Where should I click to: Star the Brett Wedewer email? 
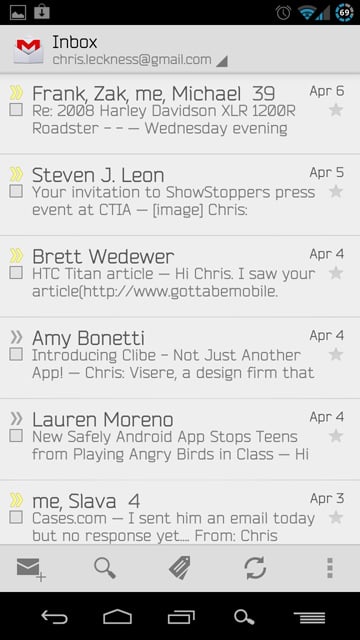click(x=336, y=273)
